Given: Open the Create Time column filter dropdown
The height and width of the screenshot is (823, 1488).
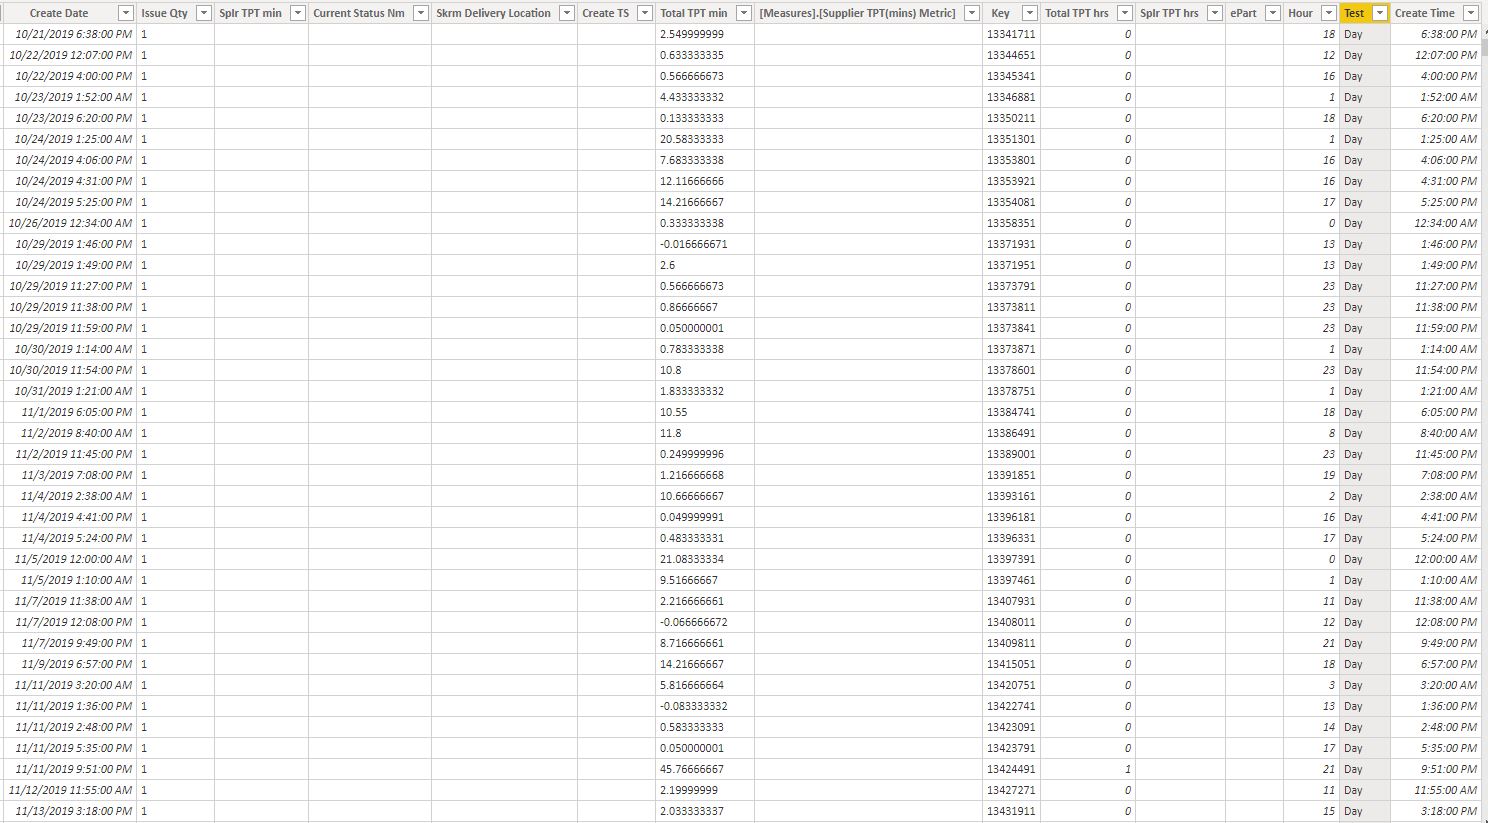Looking at the screenshot, I should pos(1470,13).
